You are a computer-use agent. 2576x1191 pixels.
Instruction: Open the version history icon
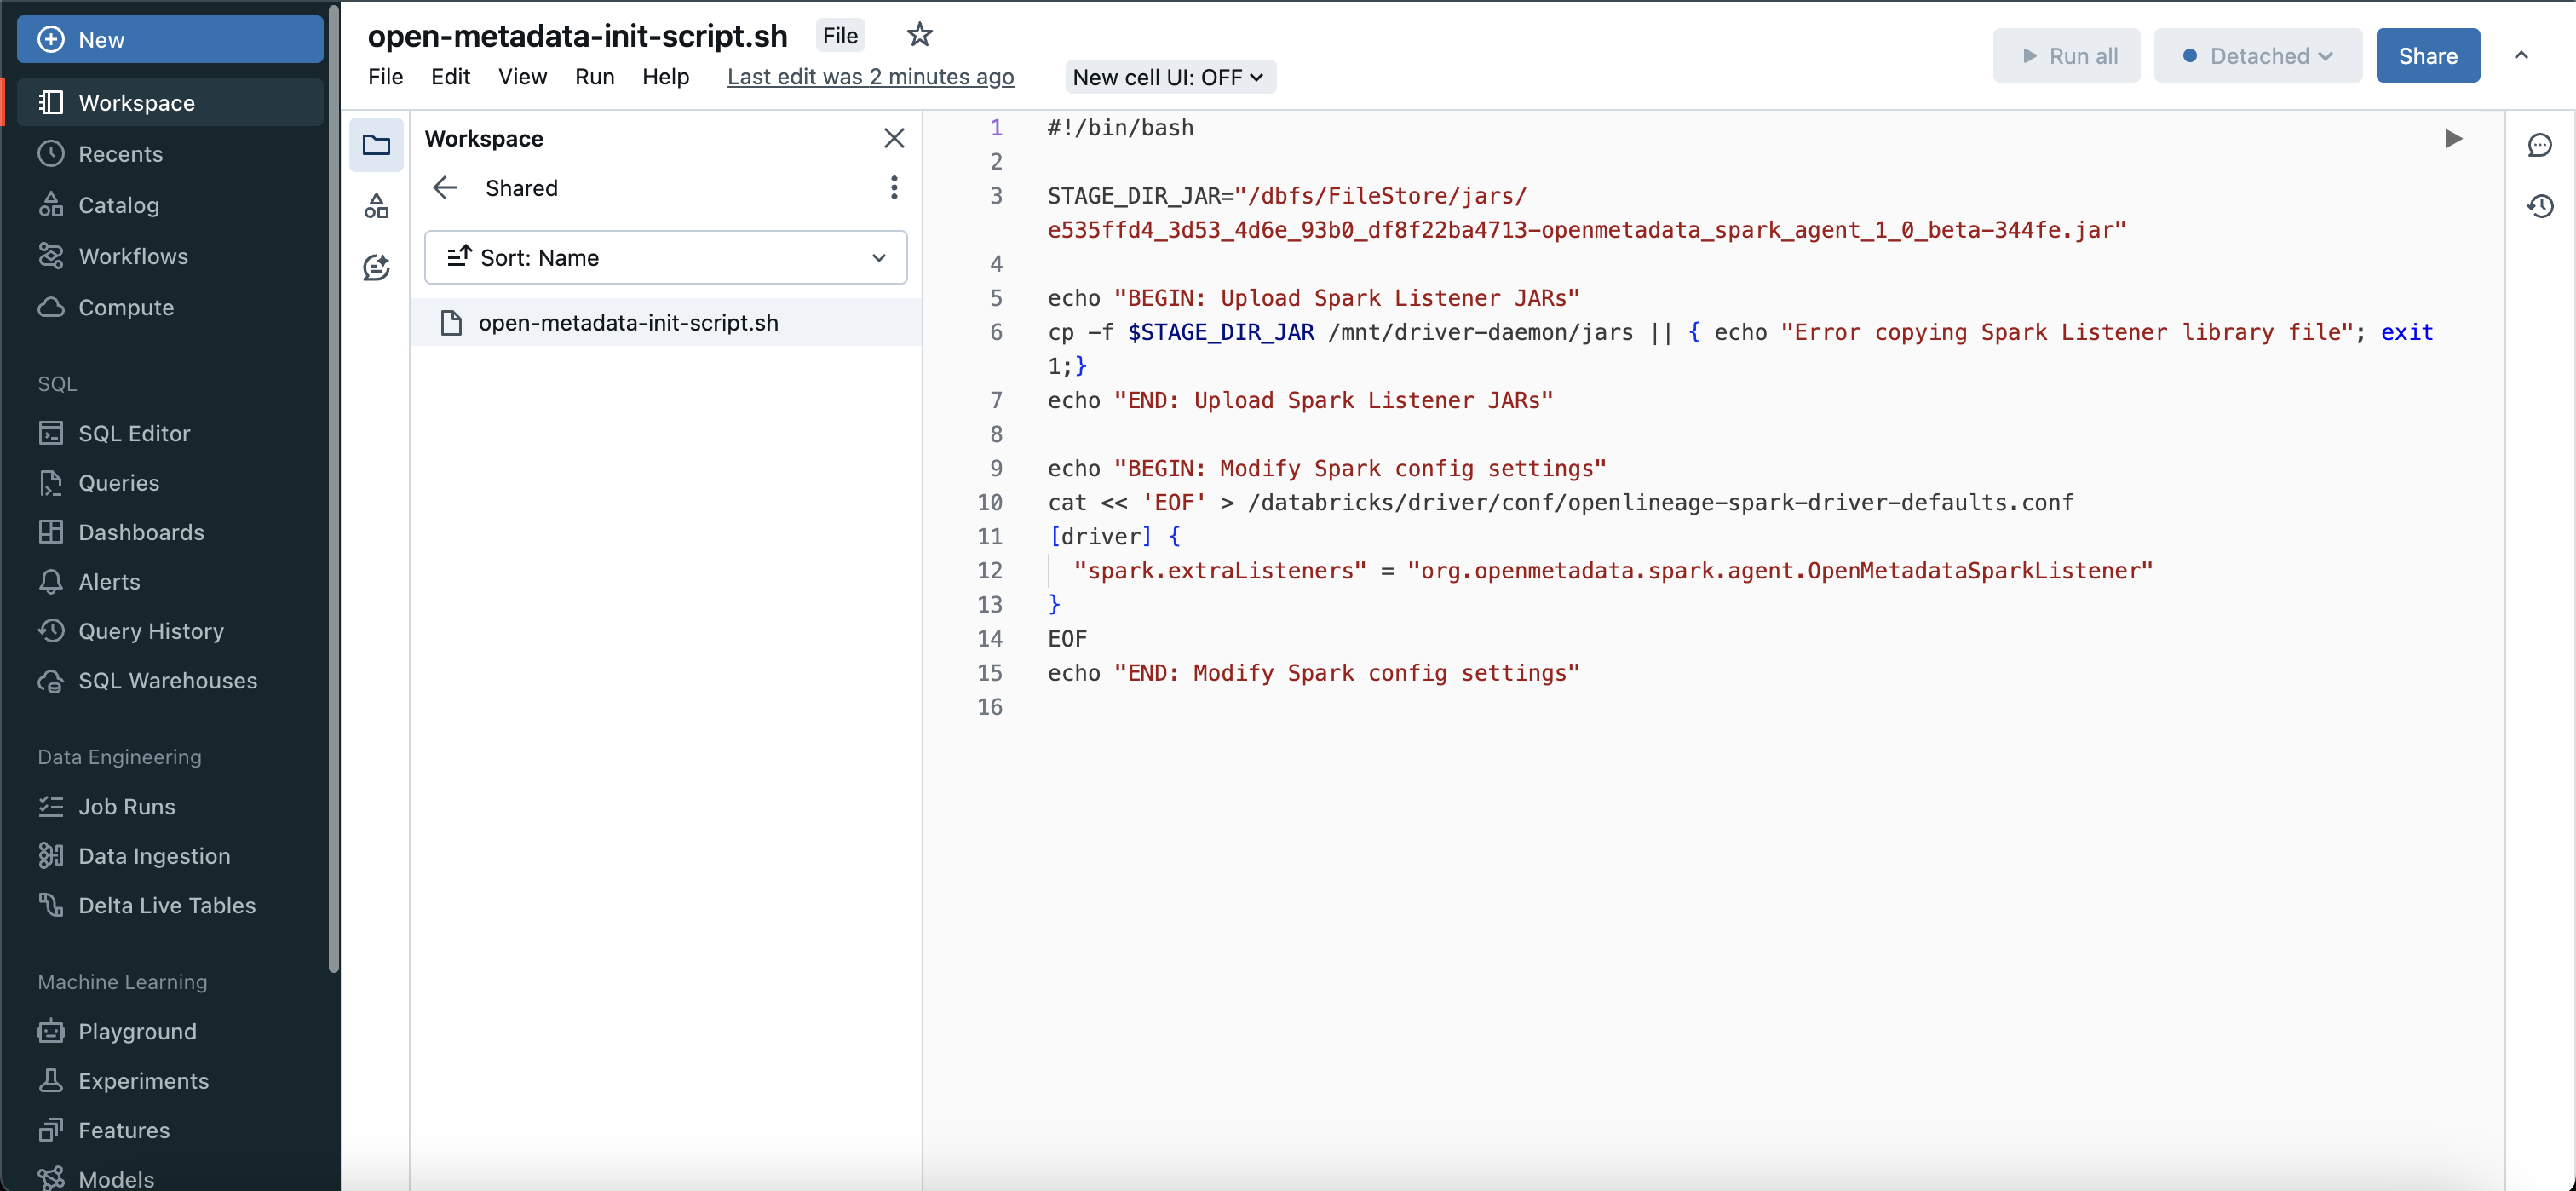coord(2540,206)
